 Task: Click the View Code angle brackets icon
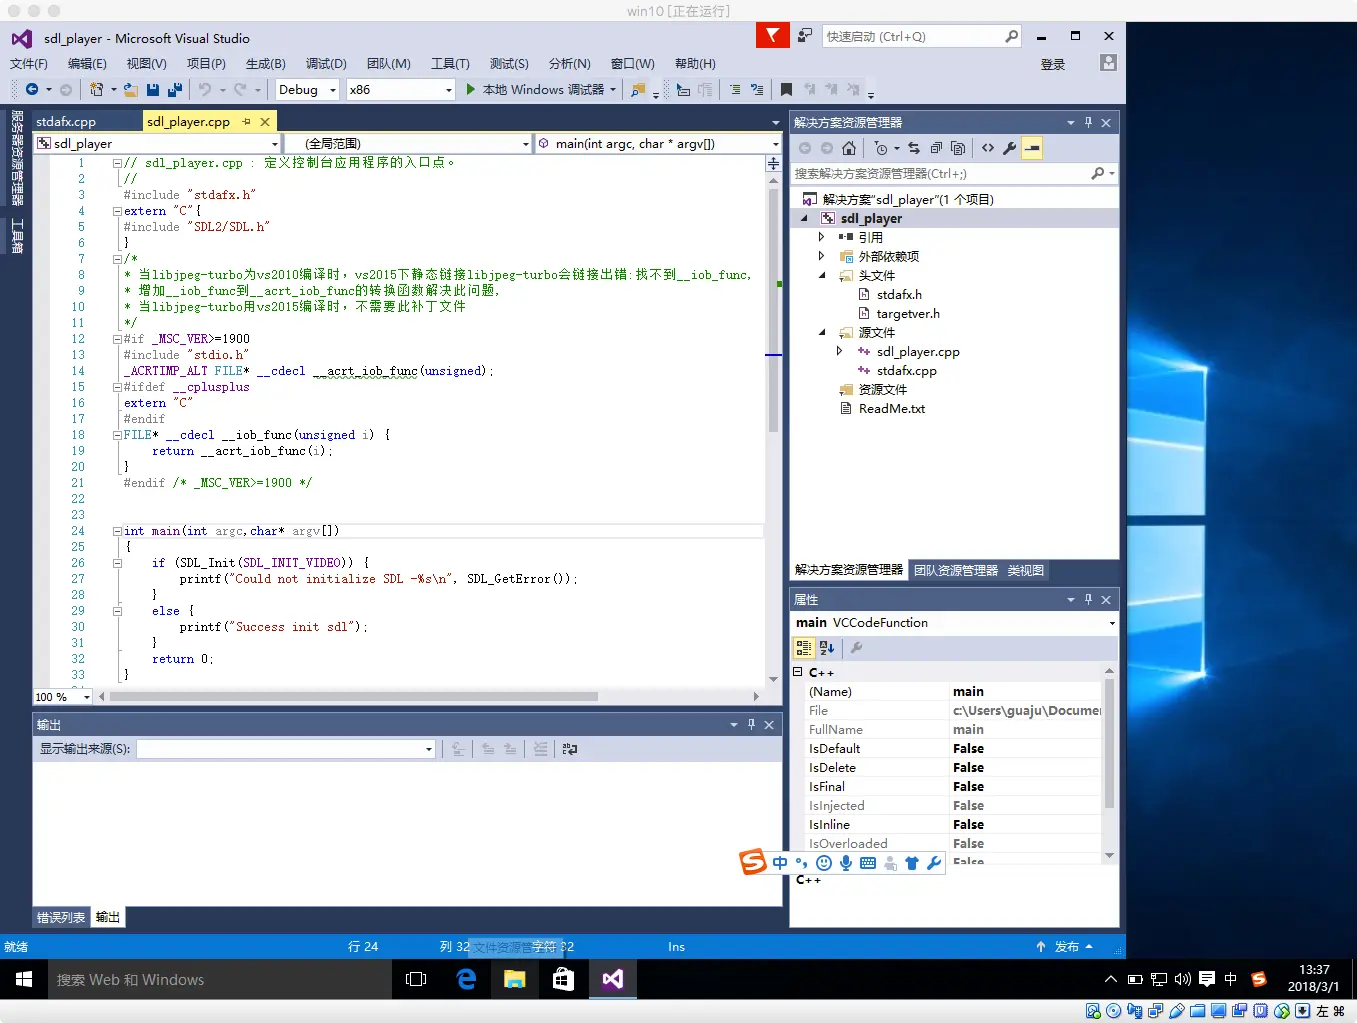tap(988, 148)
